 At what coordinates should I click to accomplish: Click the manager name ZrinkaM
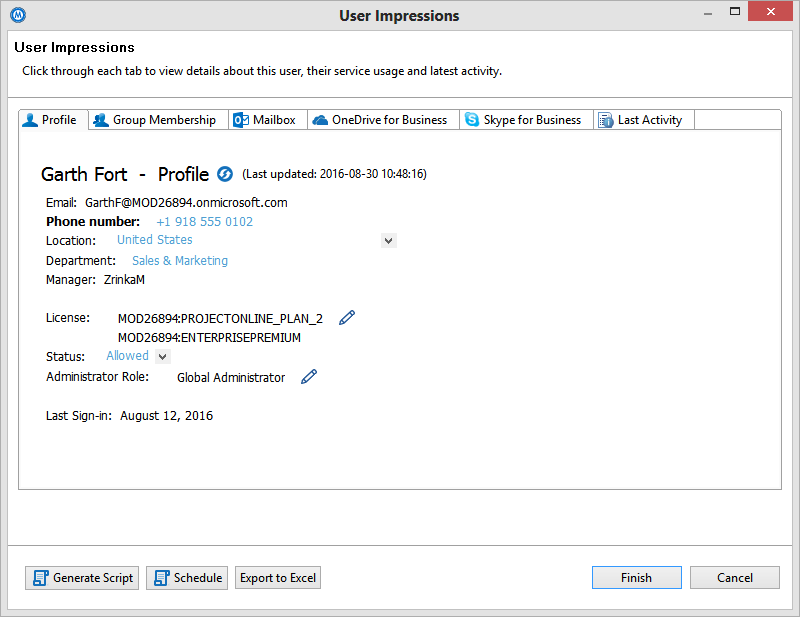[x=127, y=279]
